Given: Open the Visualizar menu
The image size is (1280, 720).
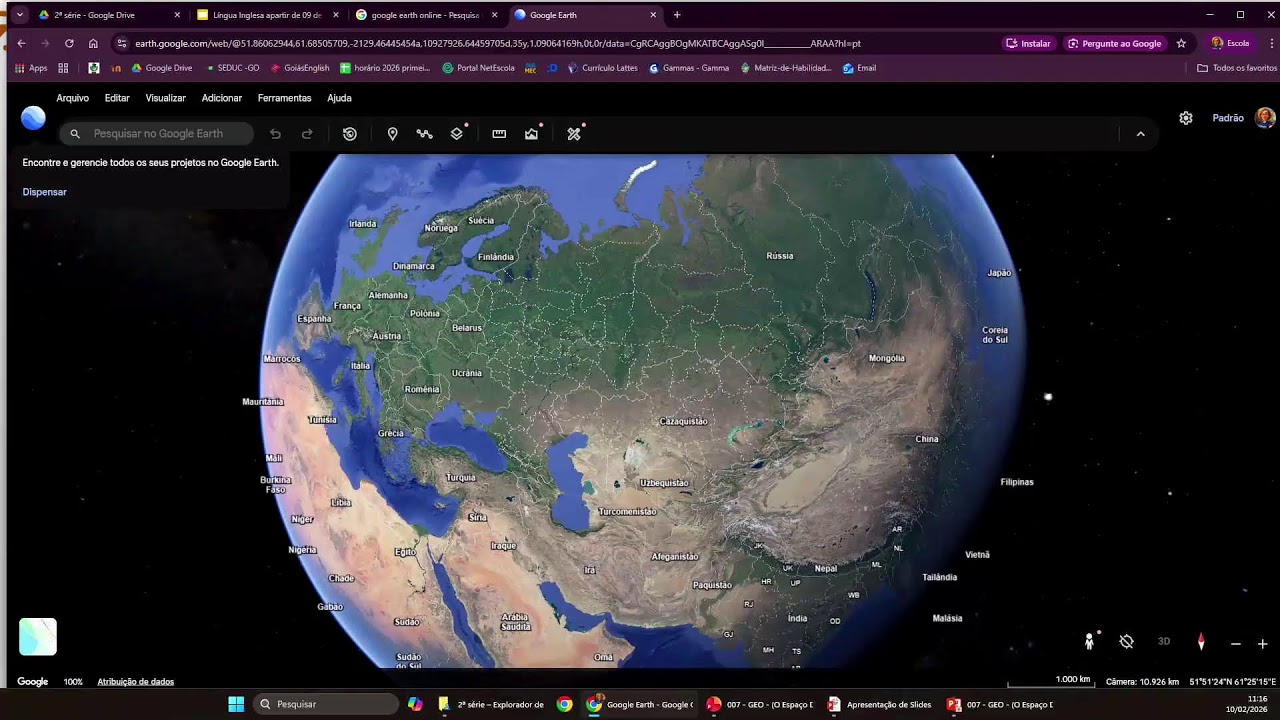Looking at the screenshot, I should (x=166, y=98).
